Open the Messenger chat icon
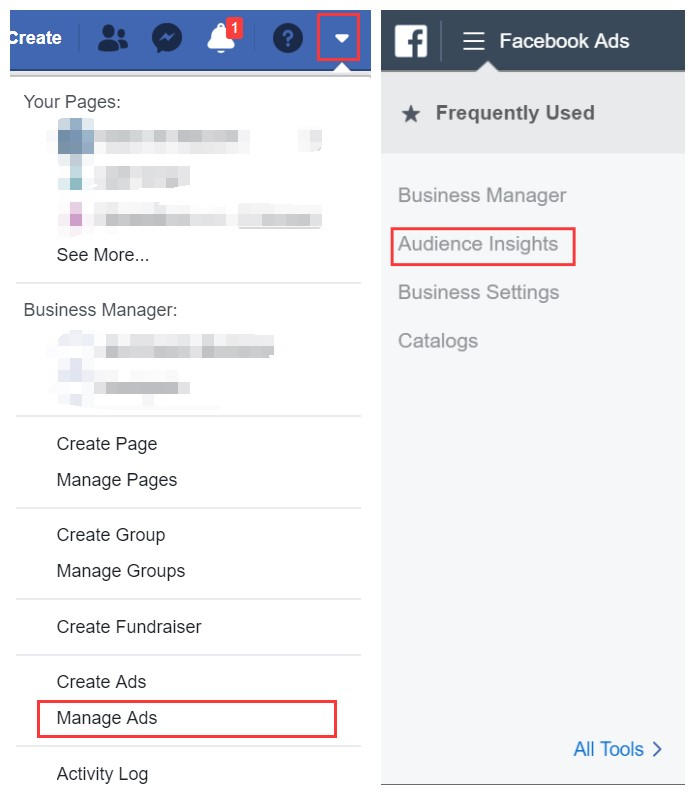 (x=167, y=38)
